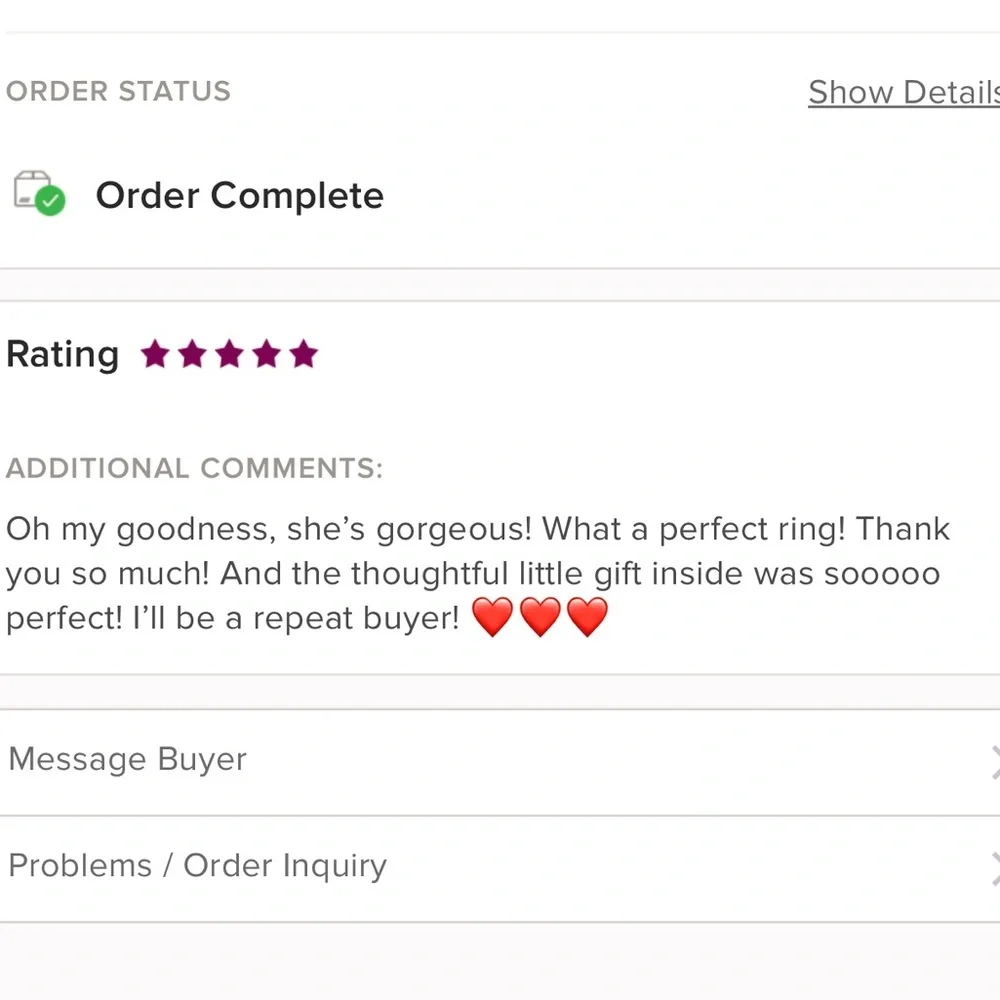Expand the Message Buyer chevron arrow
1000x1000 pixels.
tap(993, 762)
